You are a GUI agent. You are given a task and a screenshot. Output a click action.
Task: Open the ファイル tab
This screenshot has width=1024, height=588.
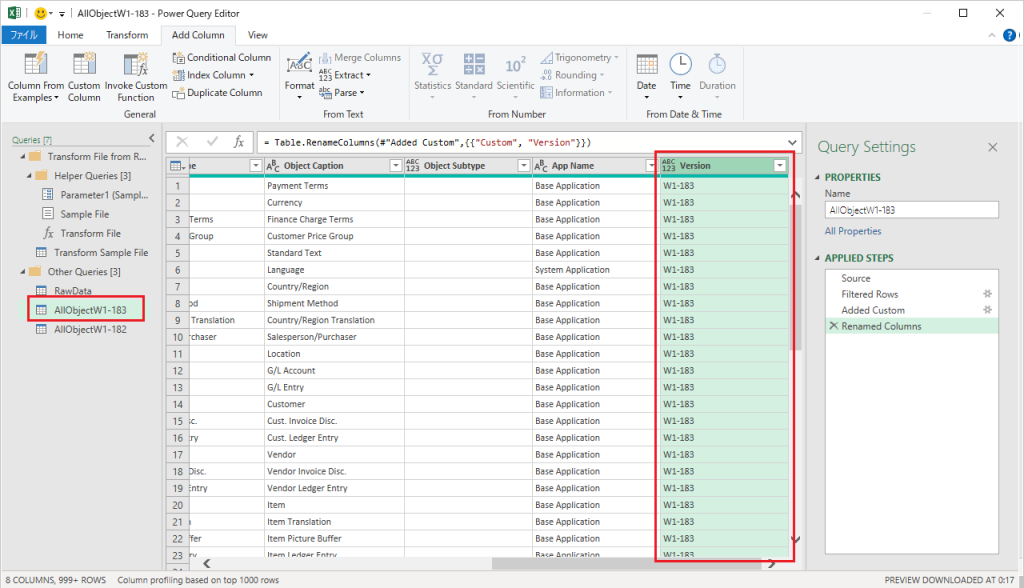(x=24, y=35)
